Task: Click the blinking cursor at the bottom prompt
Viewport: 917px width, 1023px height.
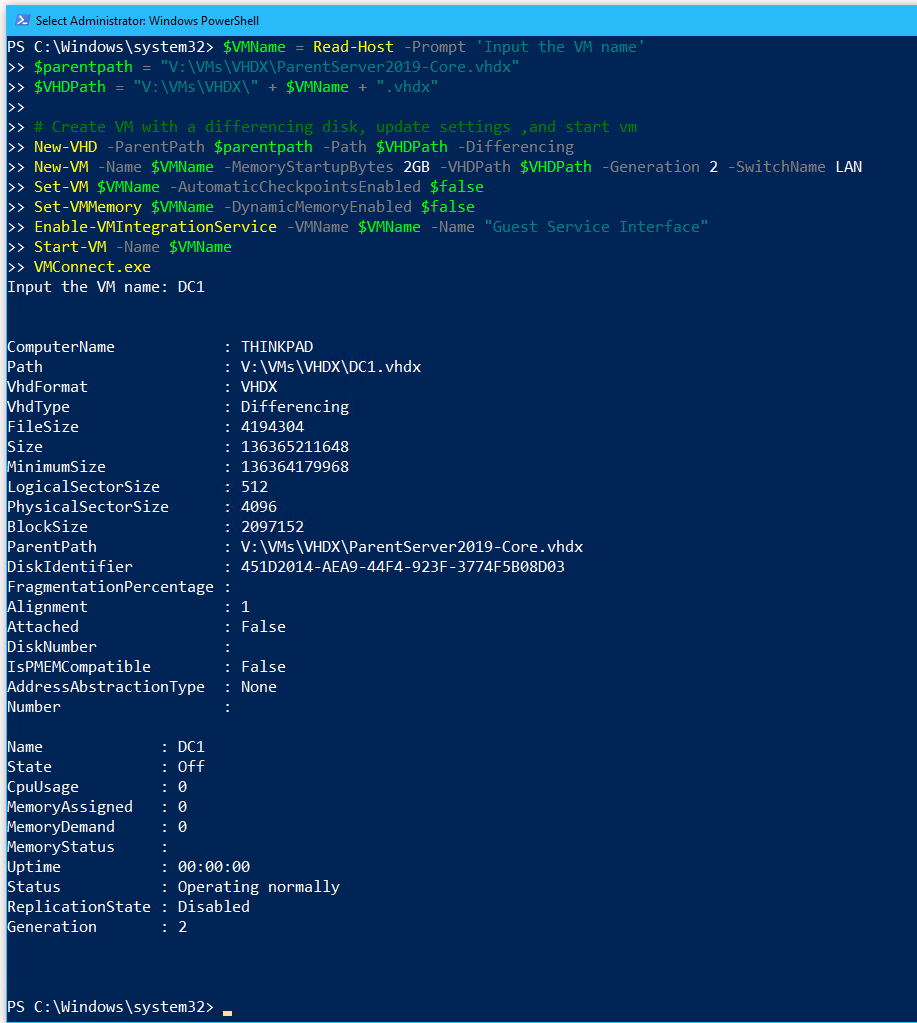Action: pos(228,1013)
